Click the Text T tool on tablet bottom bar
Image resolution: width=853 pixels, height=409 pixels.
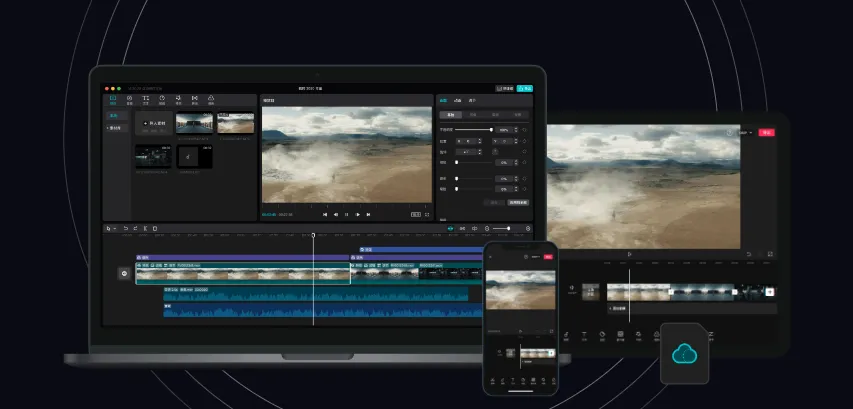pos(584,335)
